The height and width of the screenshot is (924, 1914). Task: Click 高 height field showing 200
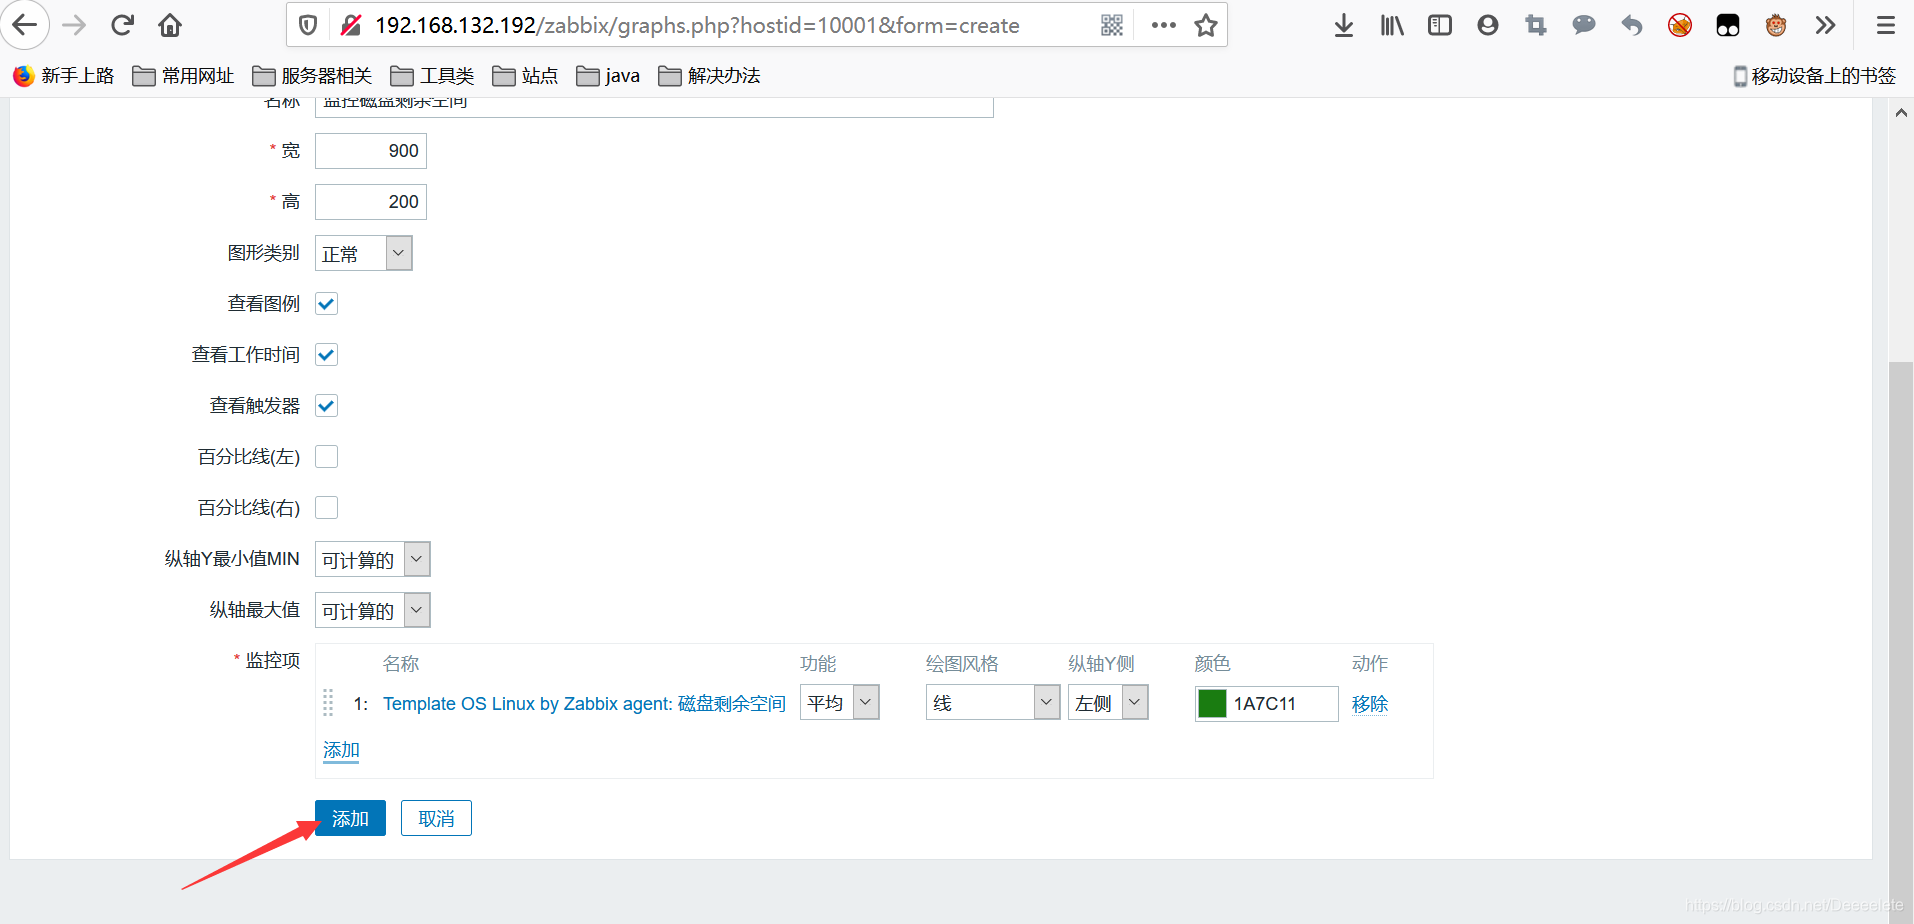click(x=371, y=202)
